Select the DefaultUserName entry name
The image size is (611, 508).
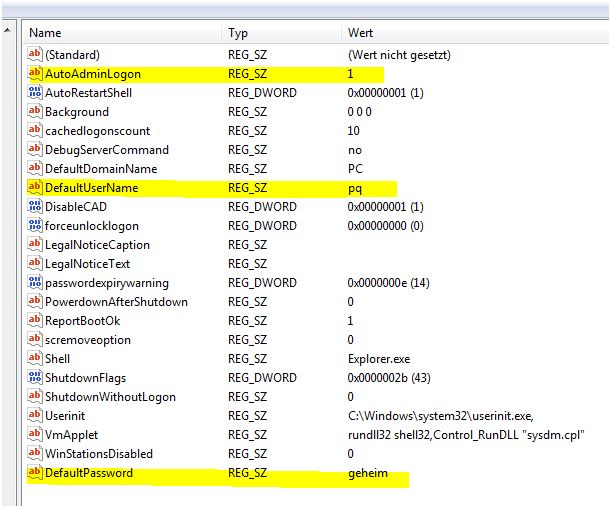click(x=92, y=188)
